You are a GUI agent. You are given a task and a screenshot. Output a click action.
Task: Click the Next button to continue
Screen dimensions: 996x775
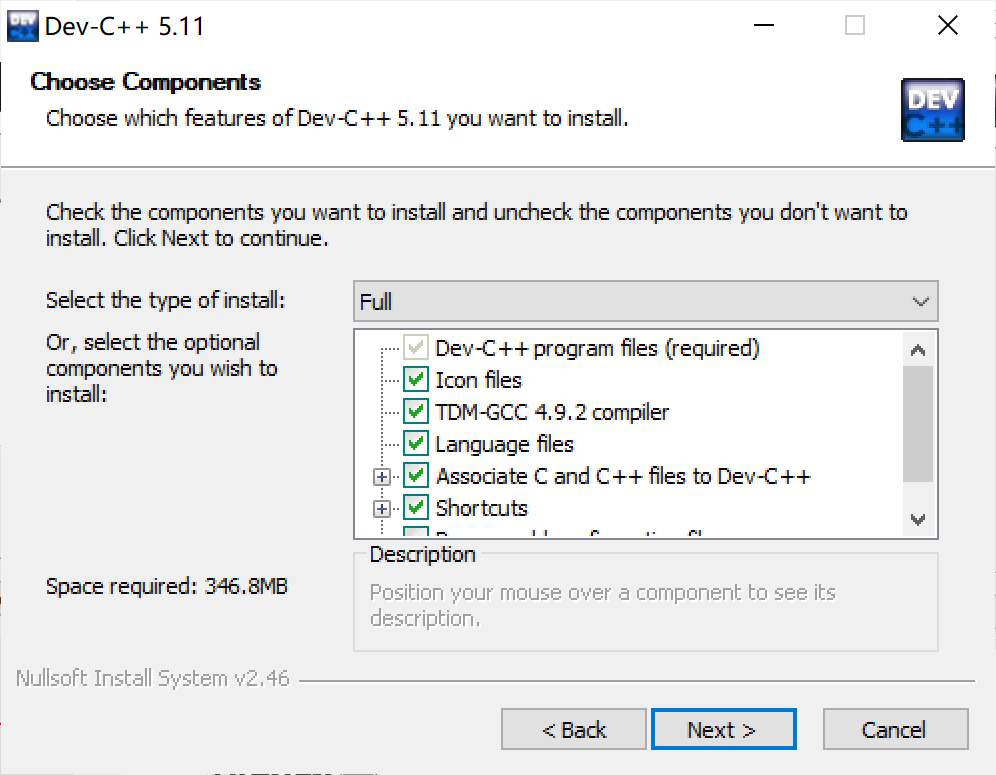(723, 729)
